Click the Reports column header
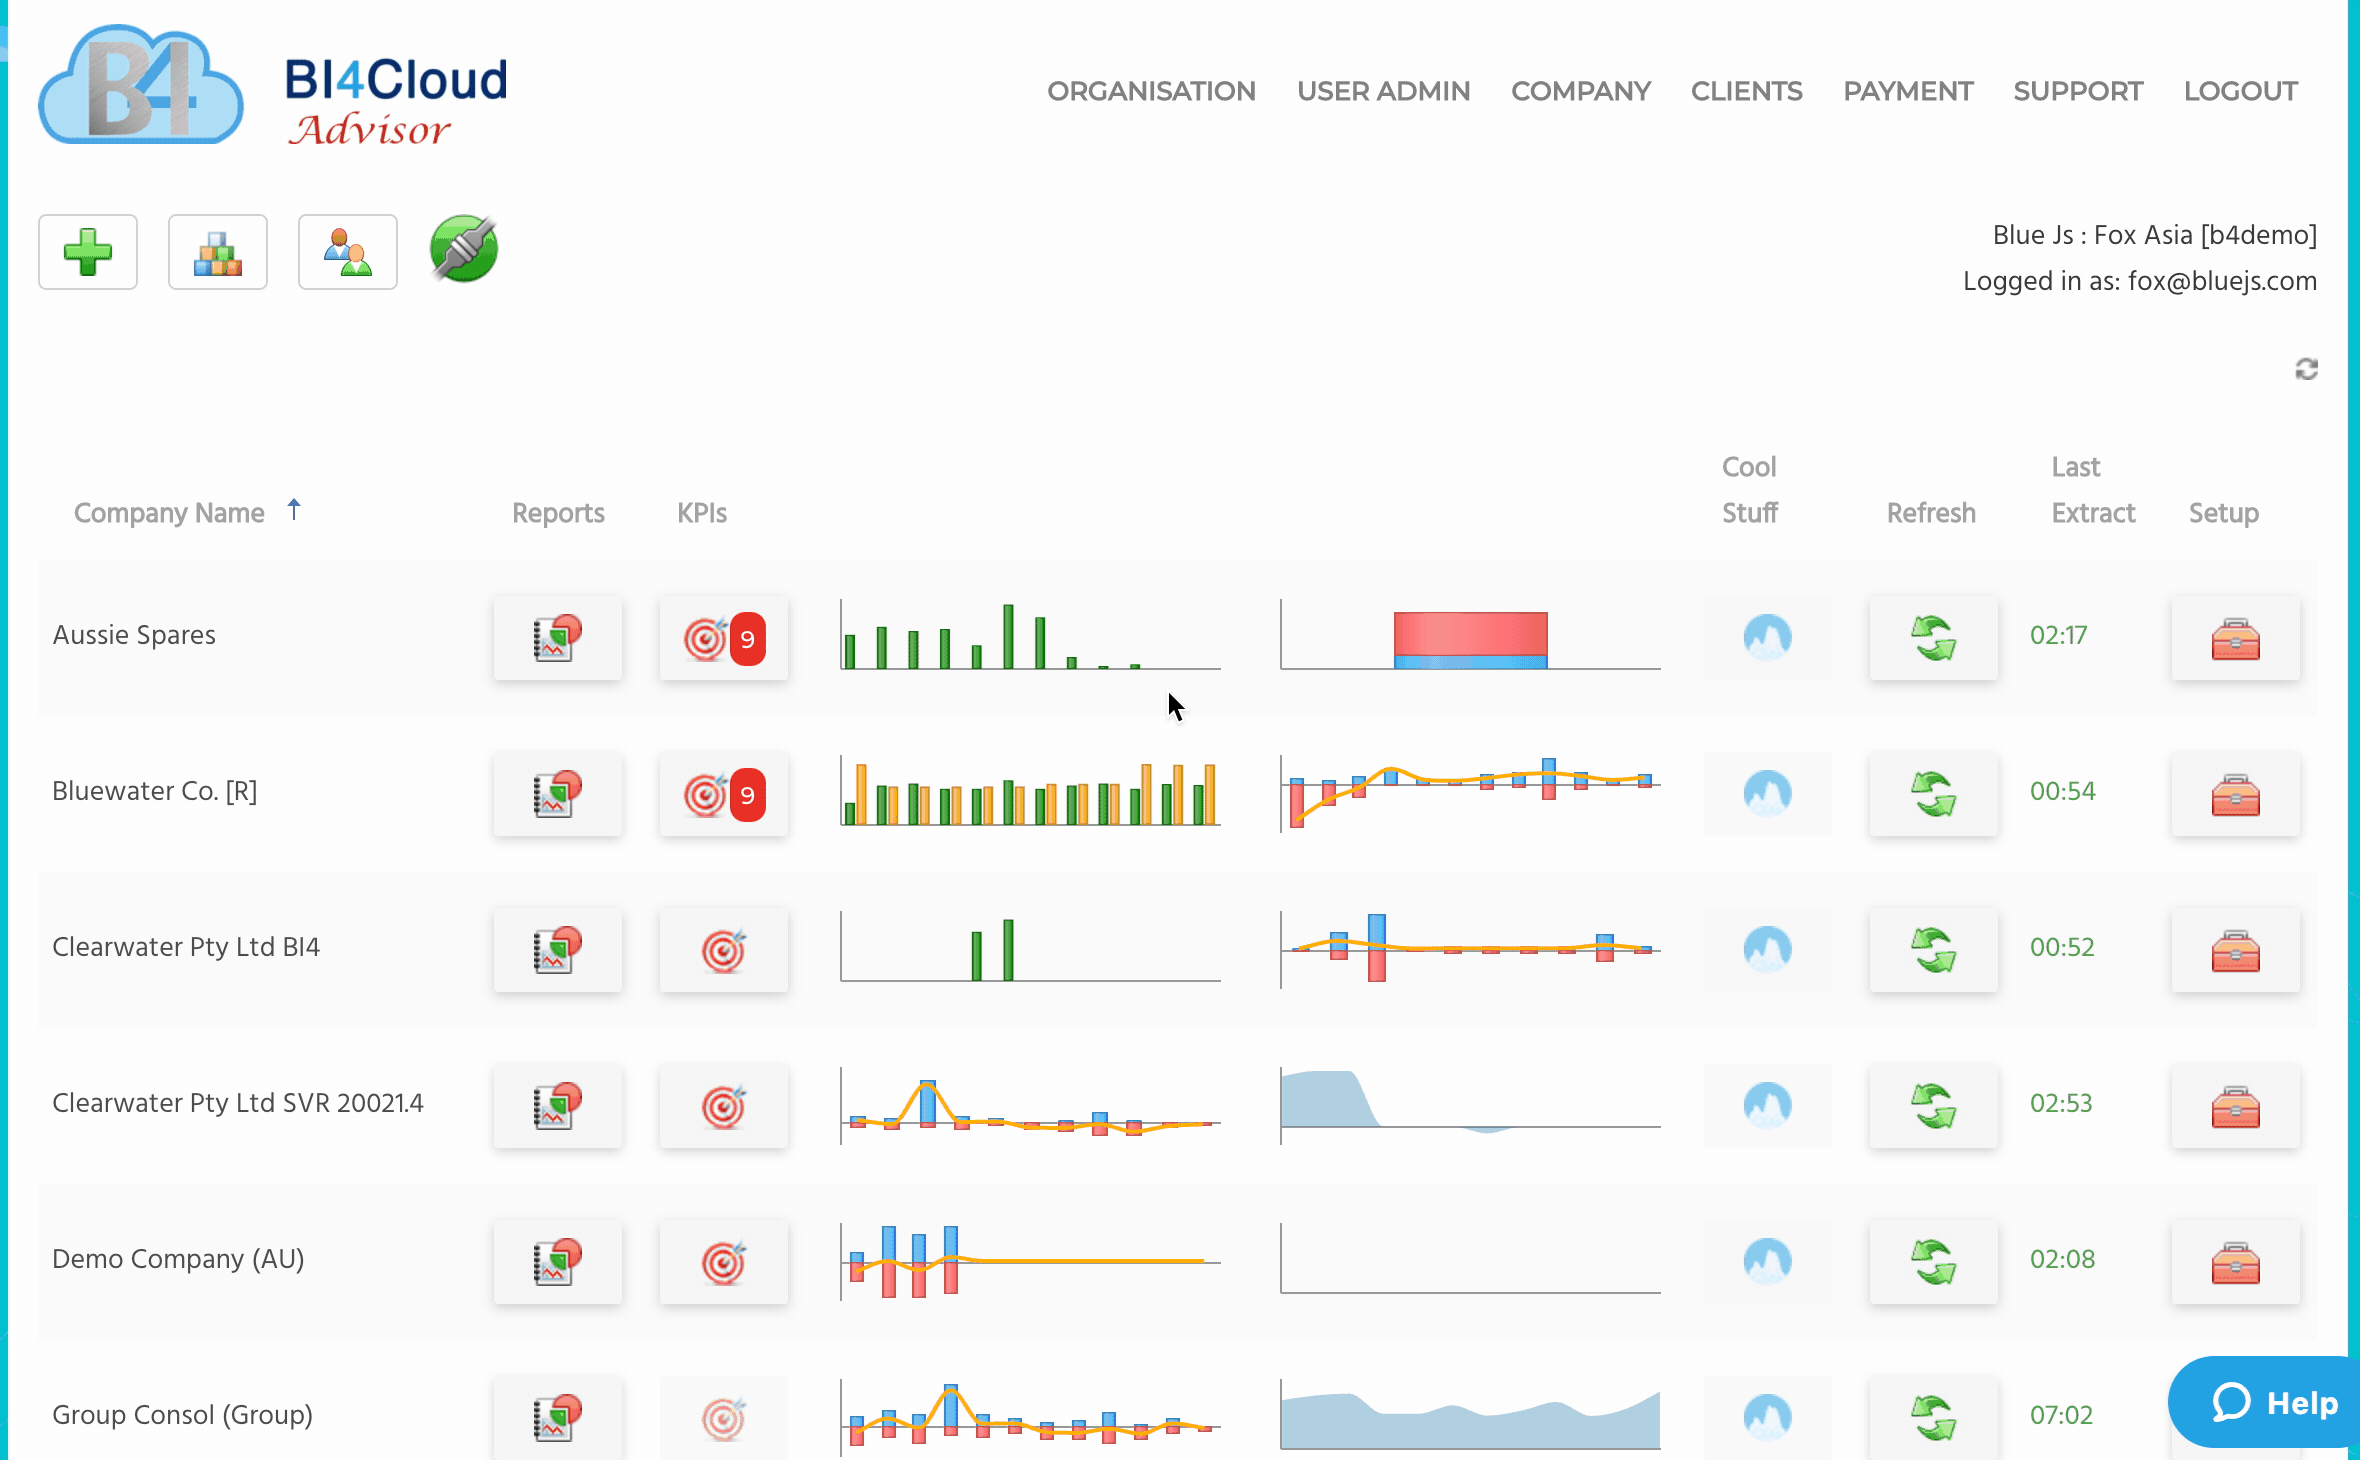Image resolution: width=2360 pixels, height=1460 pixels. pos(558,513)
